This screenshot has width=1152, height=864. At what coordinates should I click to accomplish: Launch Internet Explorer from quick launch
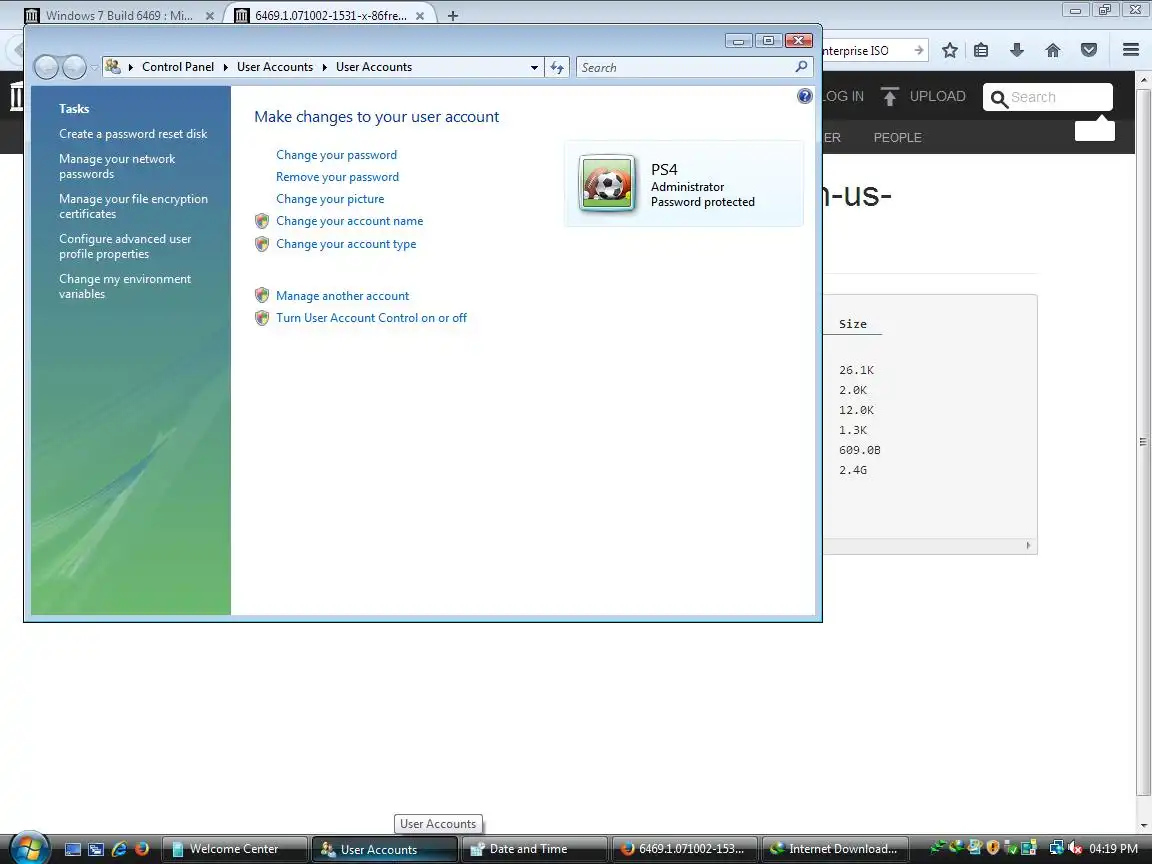click(119, 849)
